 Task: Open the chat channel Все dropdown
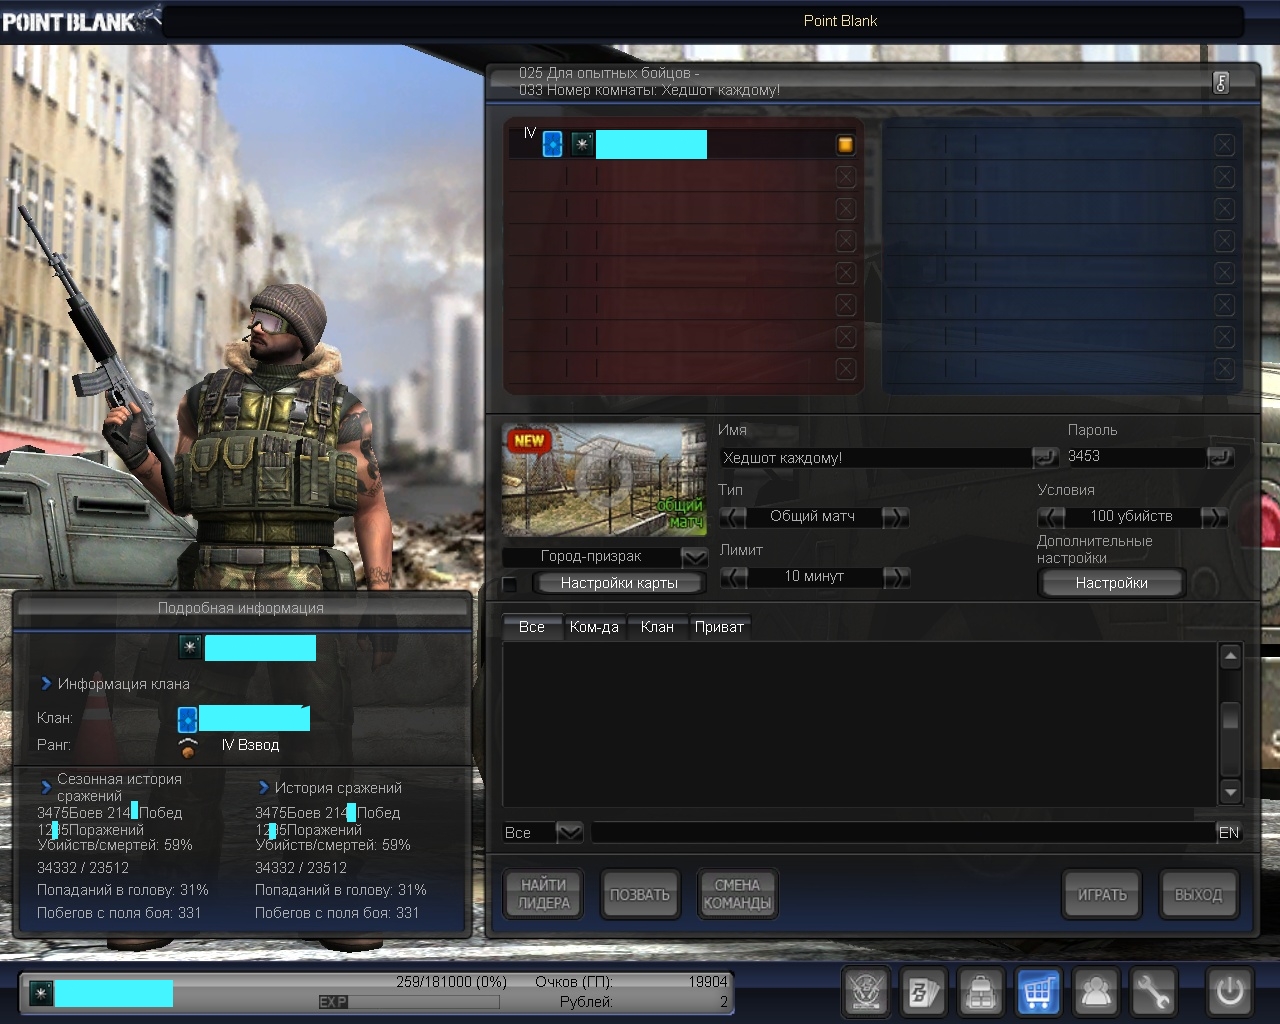tap(569, 832)
